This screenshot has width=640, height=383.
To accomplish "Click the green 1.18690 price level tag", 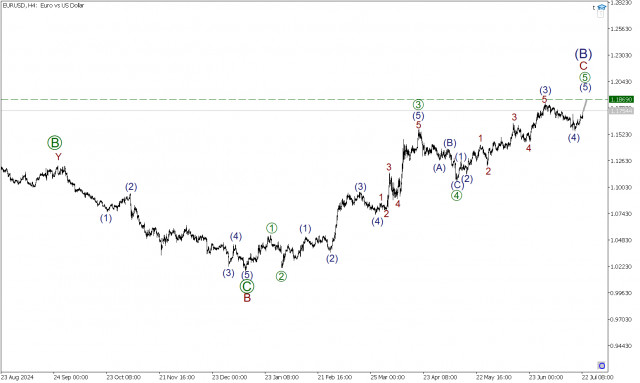I will [621, 100].
